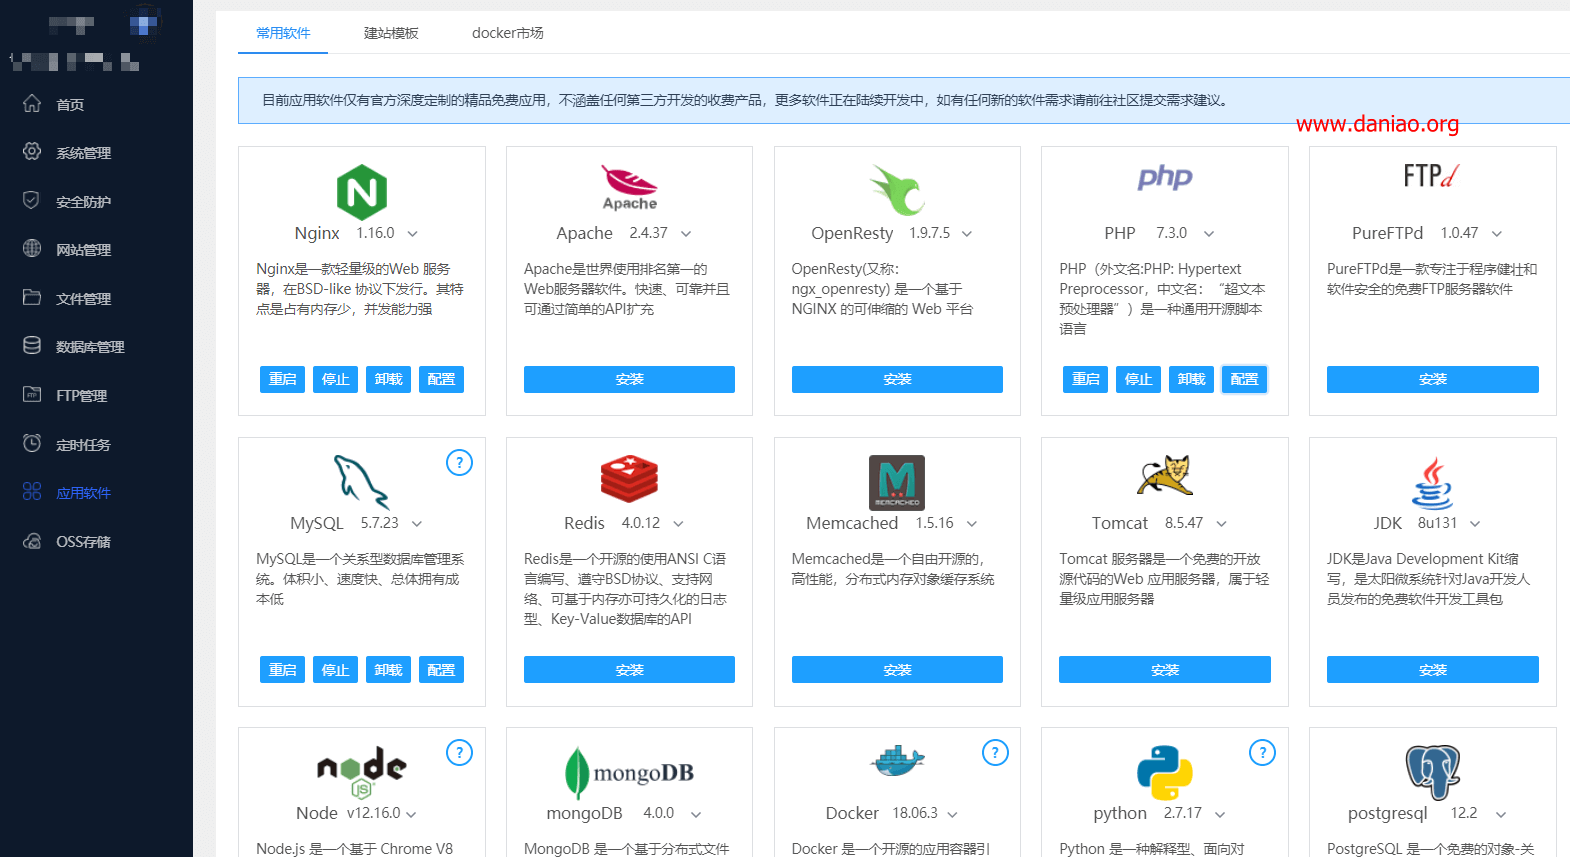
Task: Click 卸载 button on MySQL card
Action: point(388,670)
